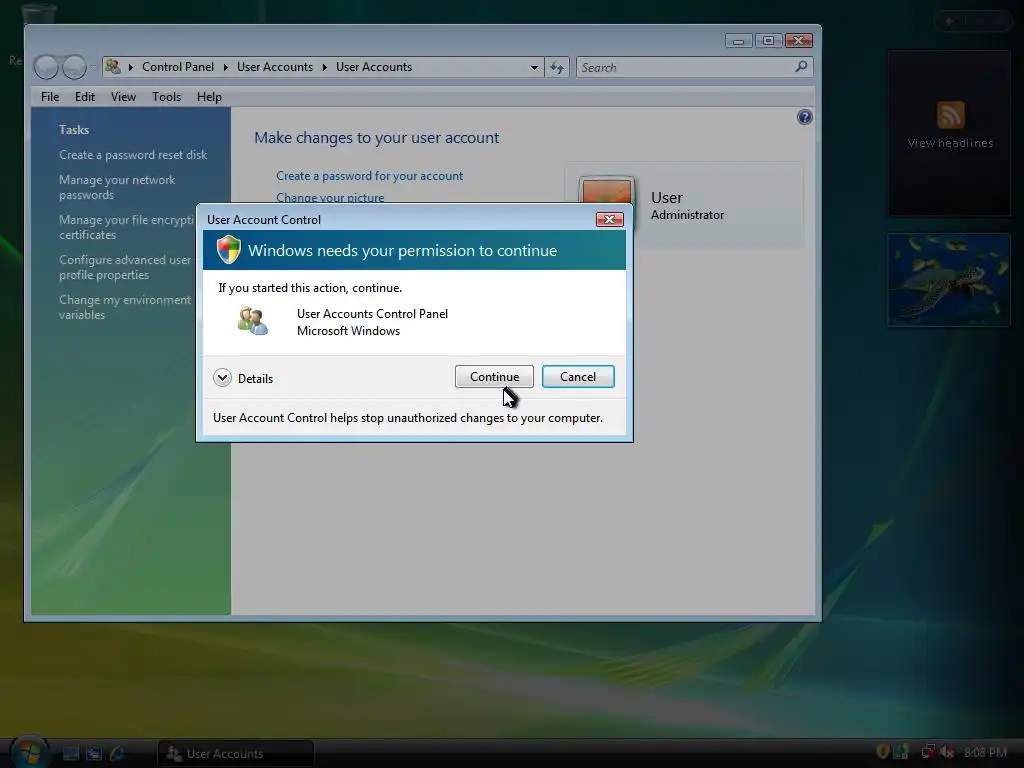The width and height of the screenshot is (1024, 768).
Task: Open Change my environment variables
Action: [x=125, y=307]
